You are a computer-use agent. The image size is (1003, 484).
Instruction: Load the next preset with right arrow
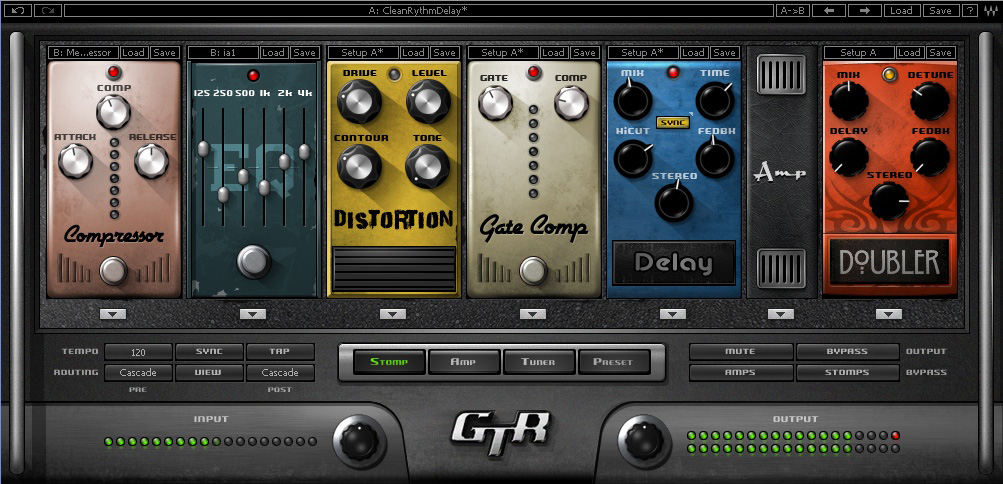pos(864,10)
